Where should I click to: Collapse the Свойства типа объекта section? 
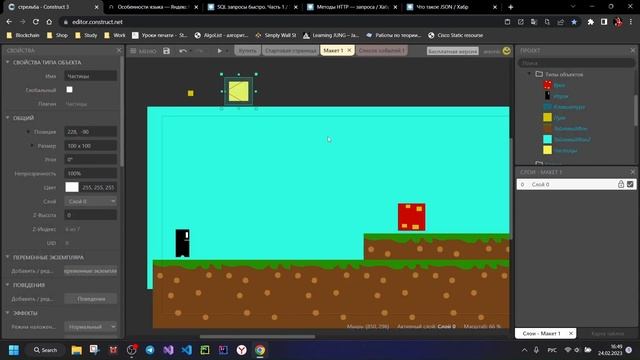point(7,62)
